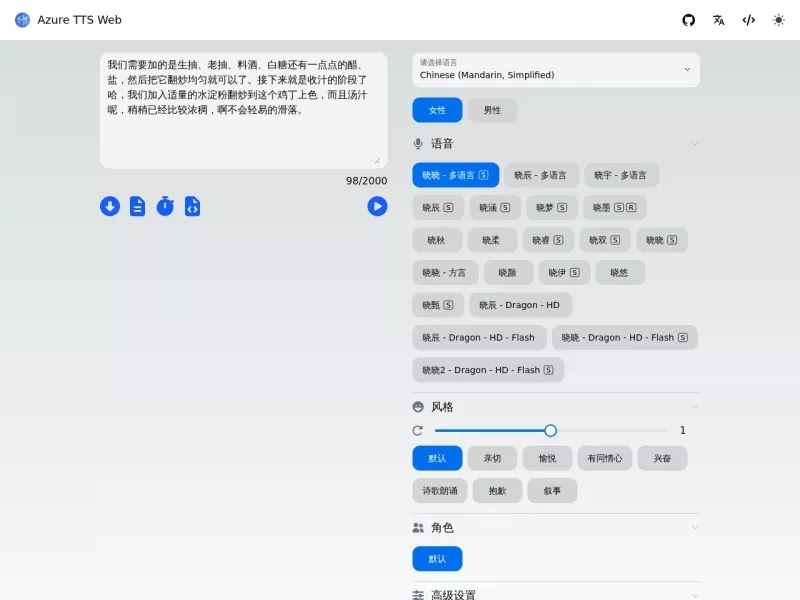Choose the 晓涵 voice

click(495, 208)
